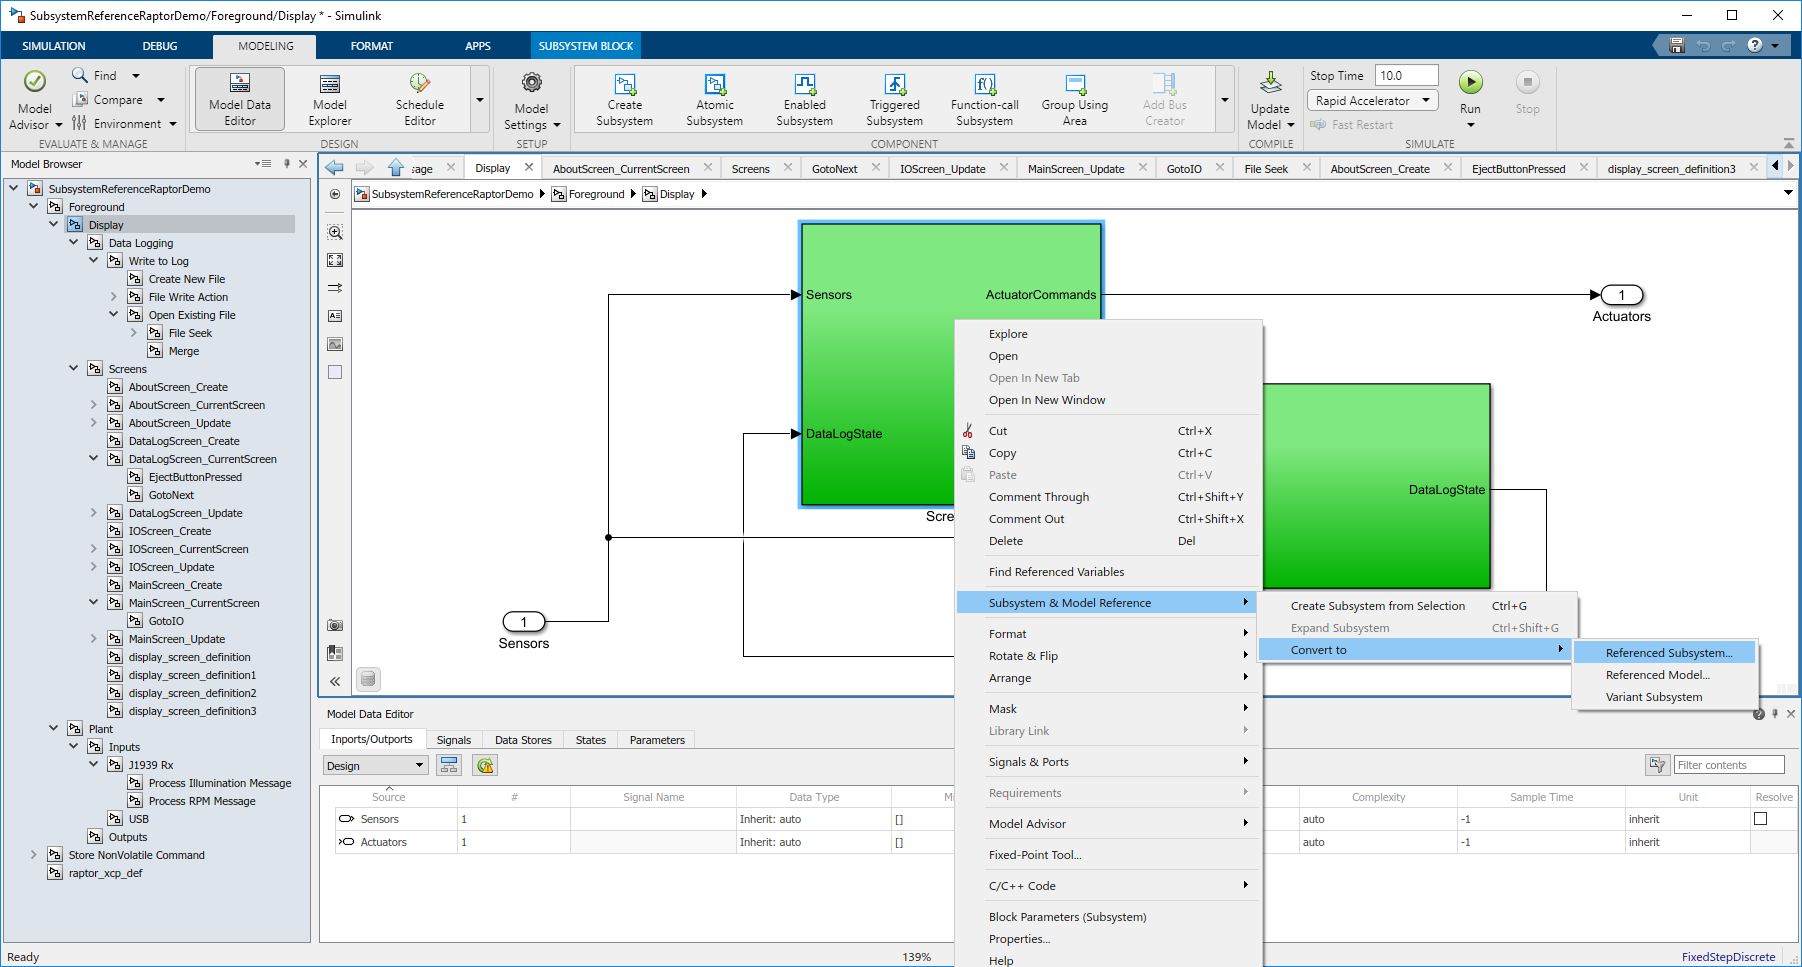The width and height of the screenshot is (1802, 967).
Task: Open the Design view dropdown
Action: pyautogui.click(x=375, y=765)
